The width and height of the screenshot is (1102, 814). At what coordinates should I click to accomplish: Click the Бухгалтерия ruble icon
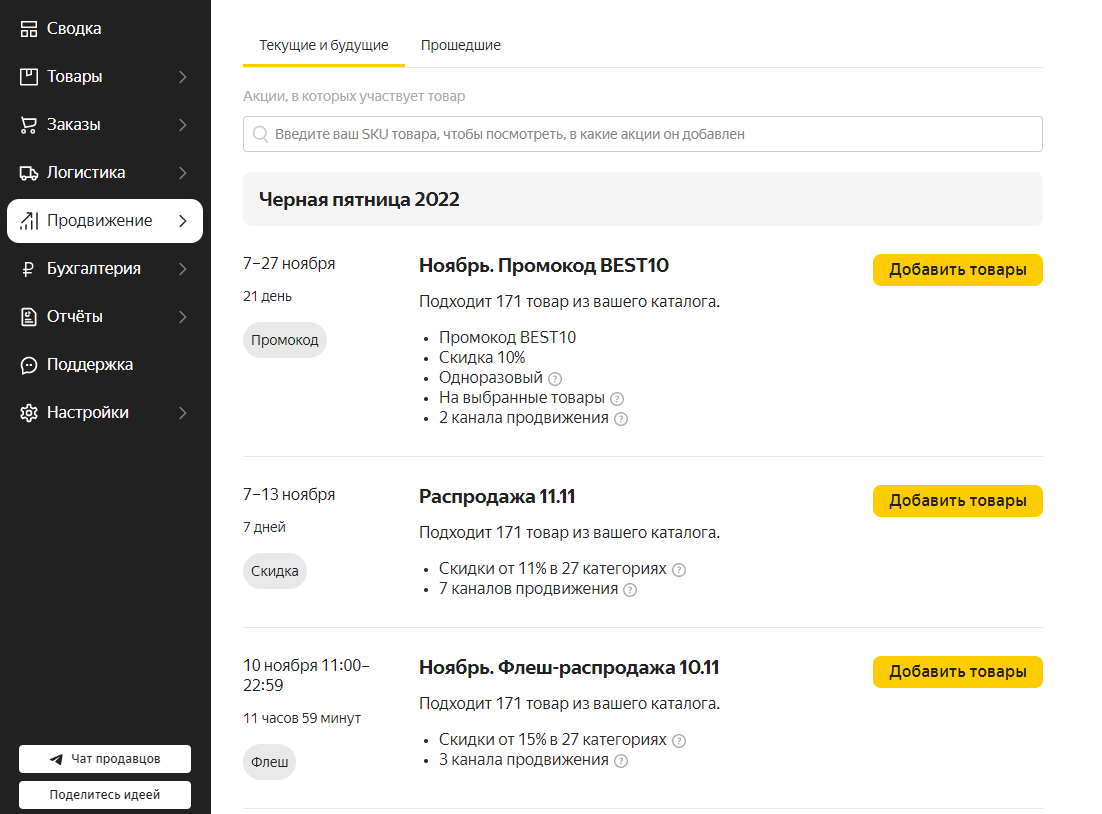[29, 269]
